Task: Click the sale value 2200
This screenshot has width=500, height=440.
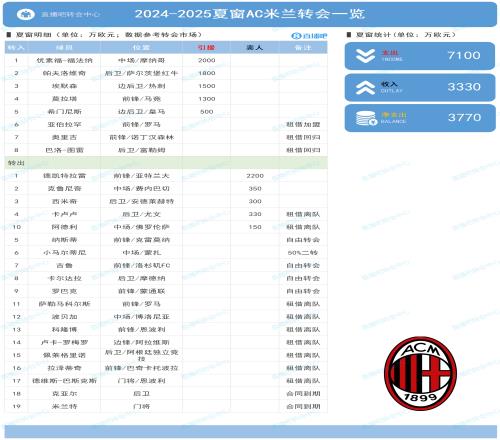Action: 255,176
